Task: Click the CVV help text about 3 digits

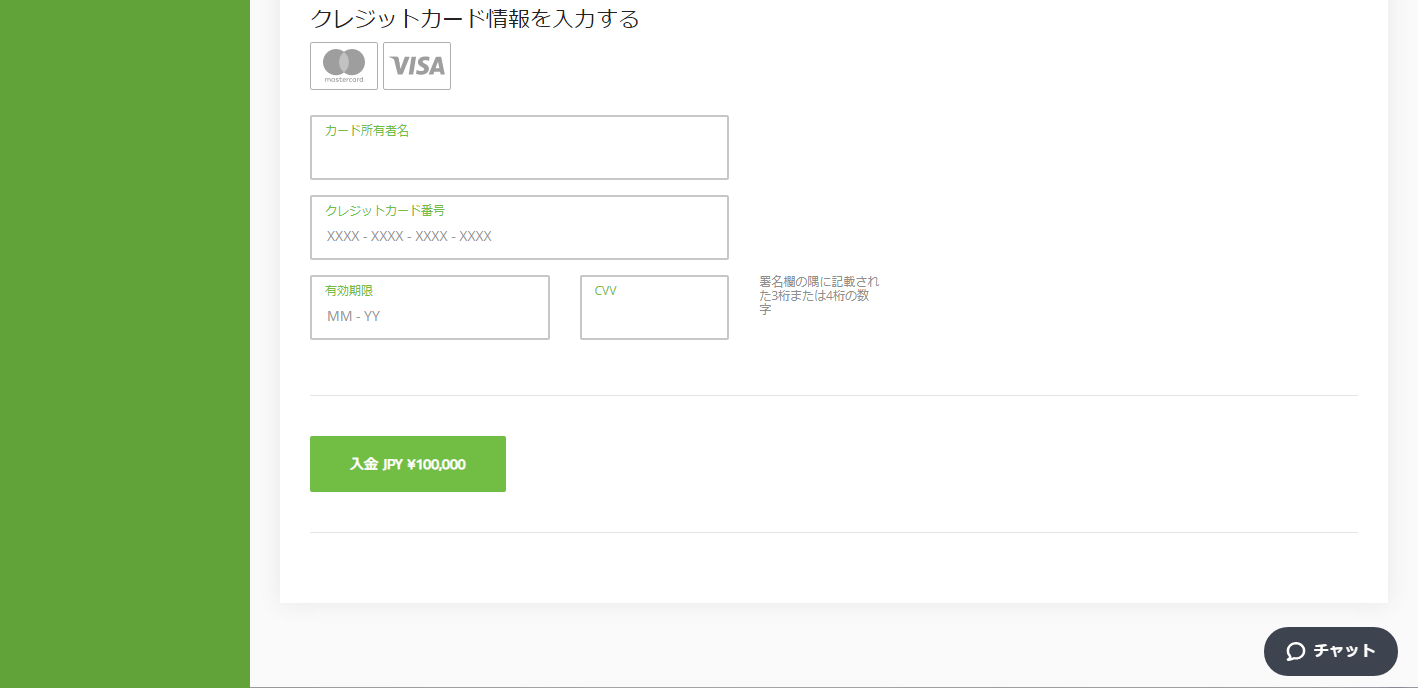Action: 820,296
